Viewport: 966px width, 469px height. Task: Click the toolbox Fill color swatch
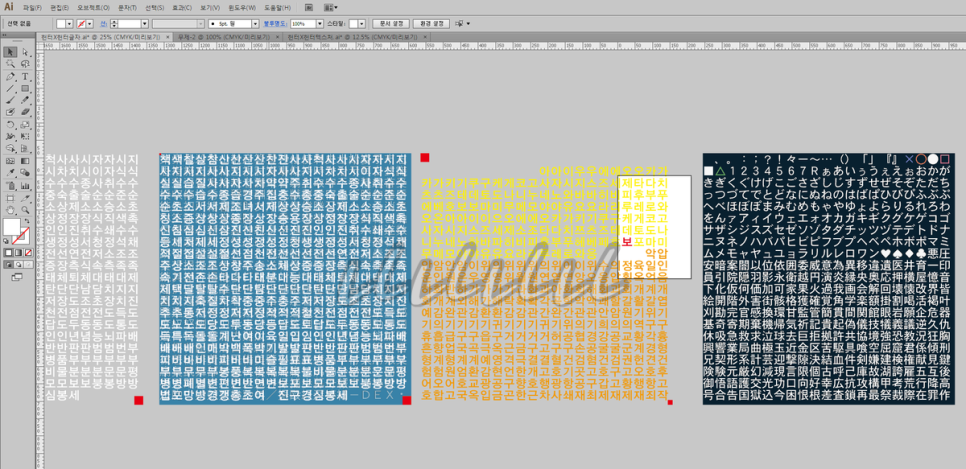pyautogui.click(x=10, y=225)
